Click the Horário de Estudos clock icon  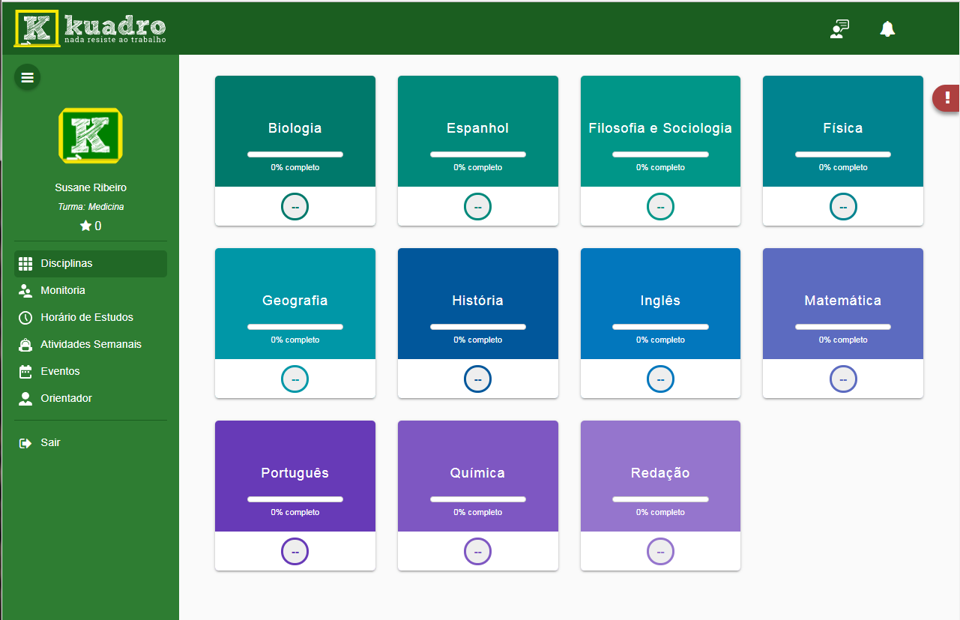pos(26,318)
